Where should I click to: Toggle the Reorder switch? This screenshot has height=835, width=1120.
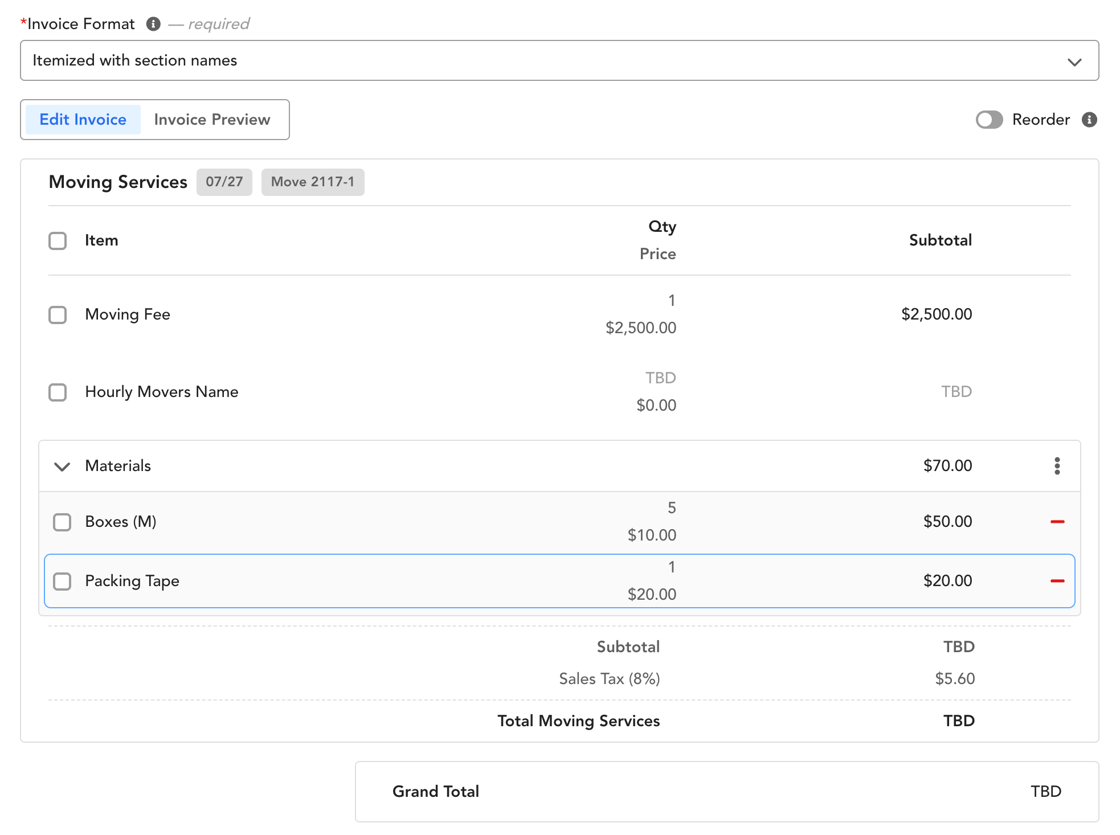click(989, 119)
